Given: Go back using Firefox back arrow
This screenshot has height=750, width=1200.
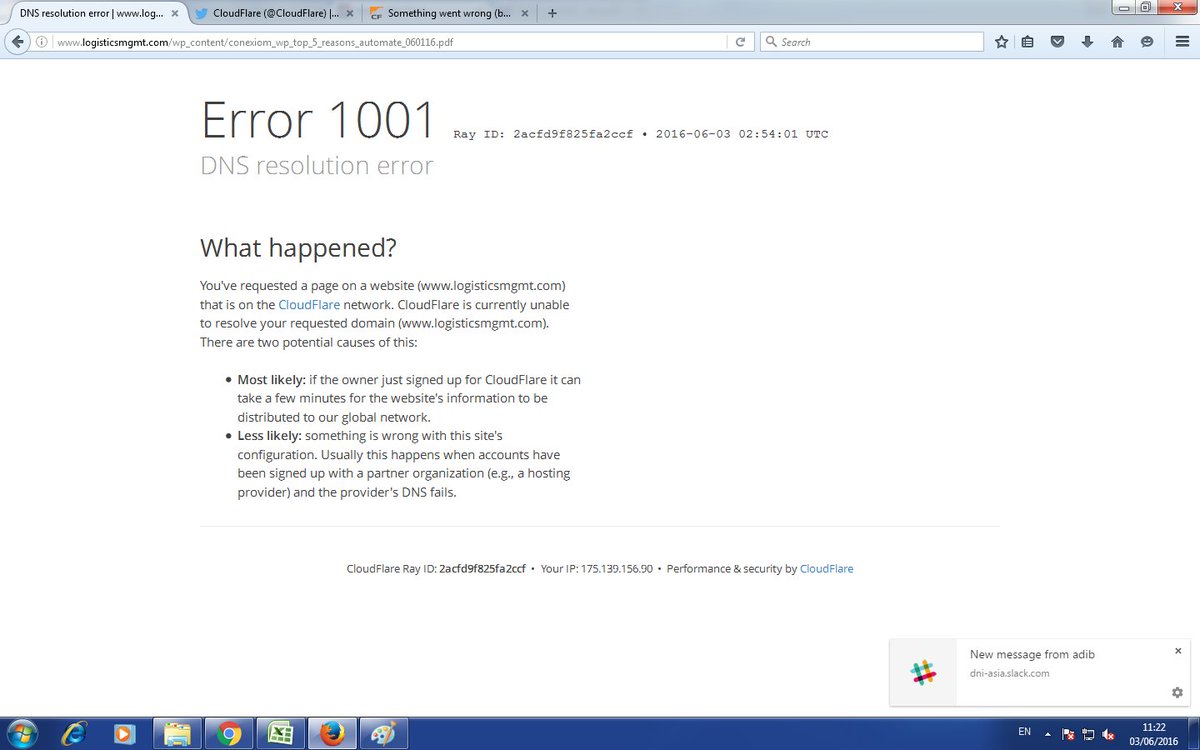Looking at the screenshot, I should tap(17, 42).
